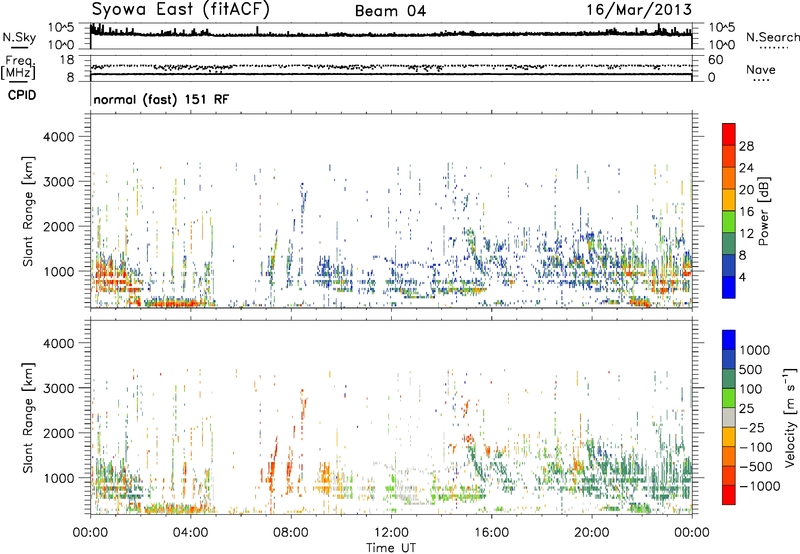Click the "4" power color bar label
The width and height of the screenshot is (800, 554).
pos(742,278)
